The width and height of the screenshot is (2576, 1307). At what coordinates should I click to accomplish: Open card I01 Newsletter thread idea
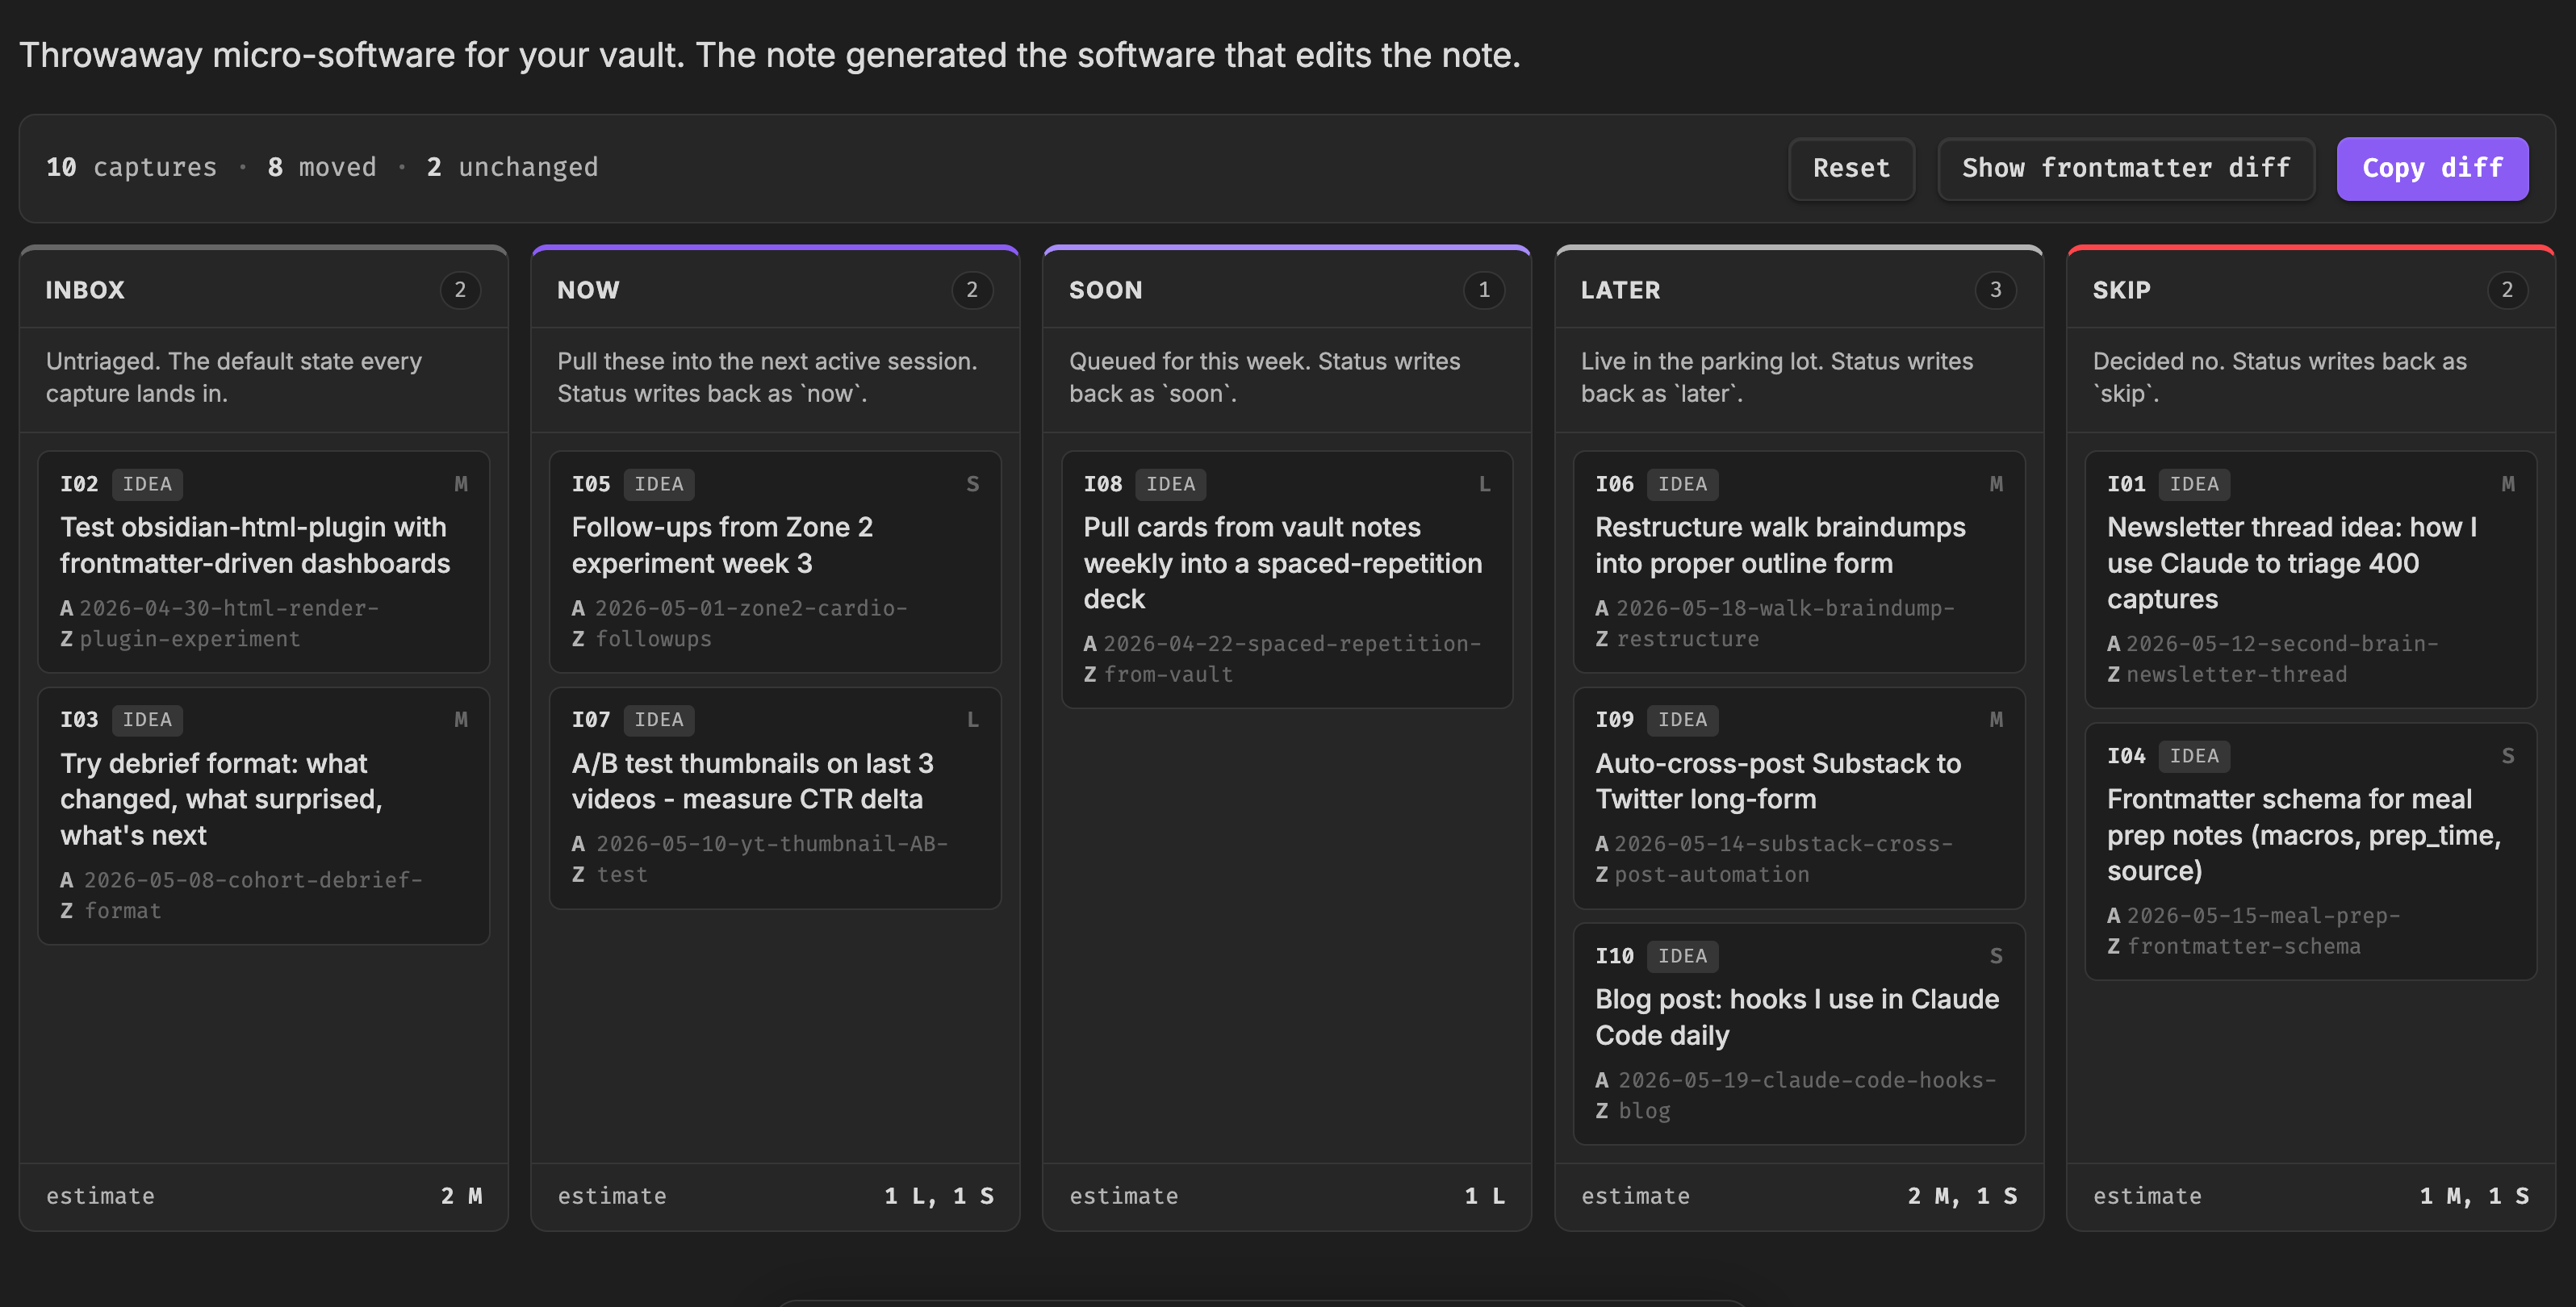pyautogui.click(x=2311, y=579)
